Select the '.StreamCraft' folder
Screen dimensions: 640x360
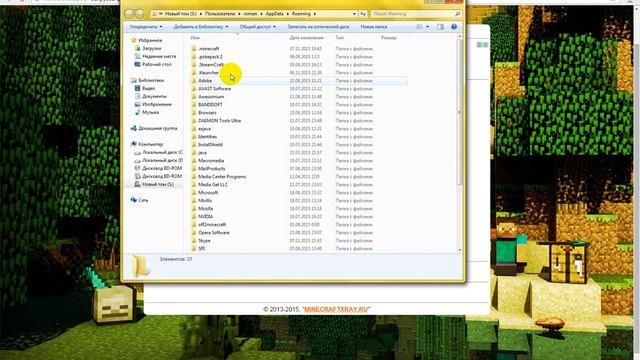pyautogui.click(x=211, y=65)
